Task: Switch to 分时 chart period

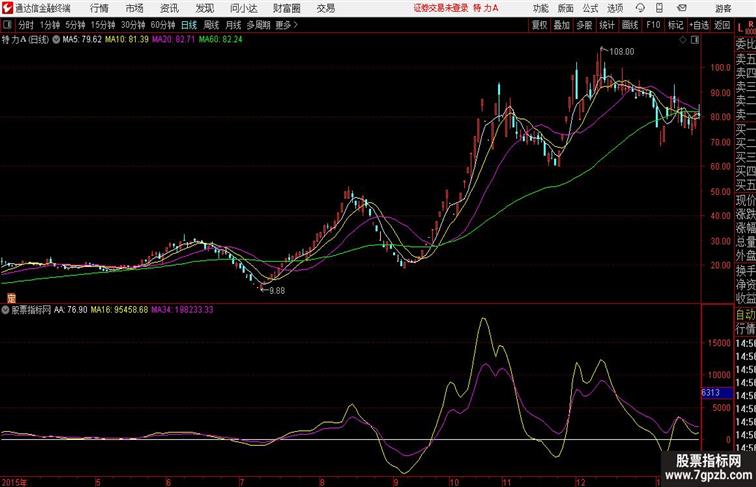Action: 26,25
